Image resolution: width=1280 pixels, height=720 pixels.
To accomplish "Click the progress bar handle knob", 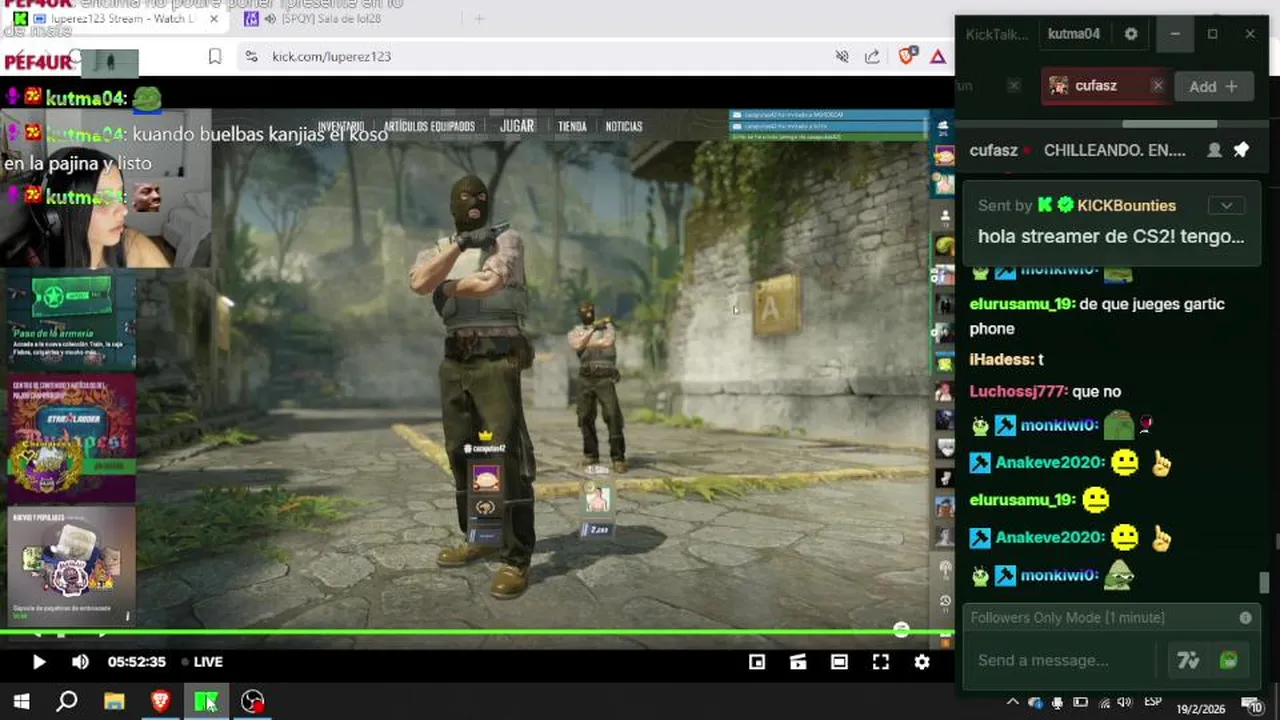I will [x=901, y=630].
